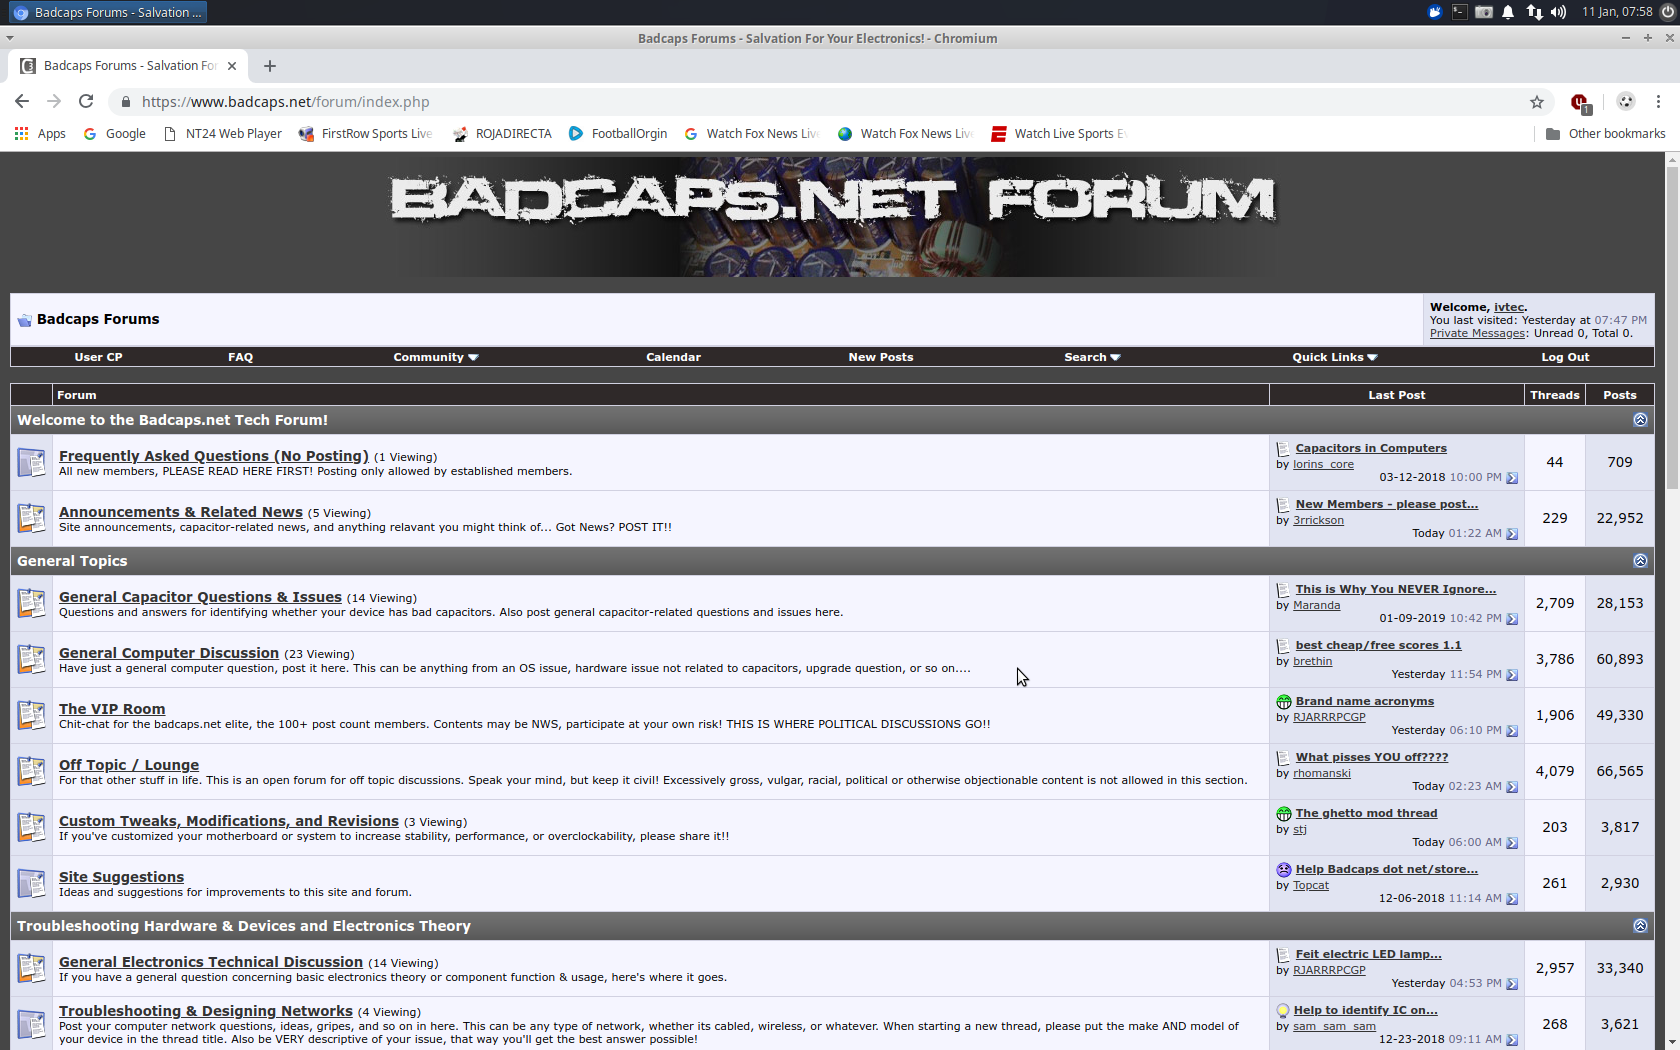The width and height of the screenshot is (1680, 1050).
Task: Click the lightbulb icon by Help to identify IC
Action: pyautogui.click(x=1283, y=1011)
